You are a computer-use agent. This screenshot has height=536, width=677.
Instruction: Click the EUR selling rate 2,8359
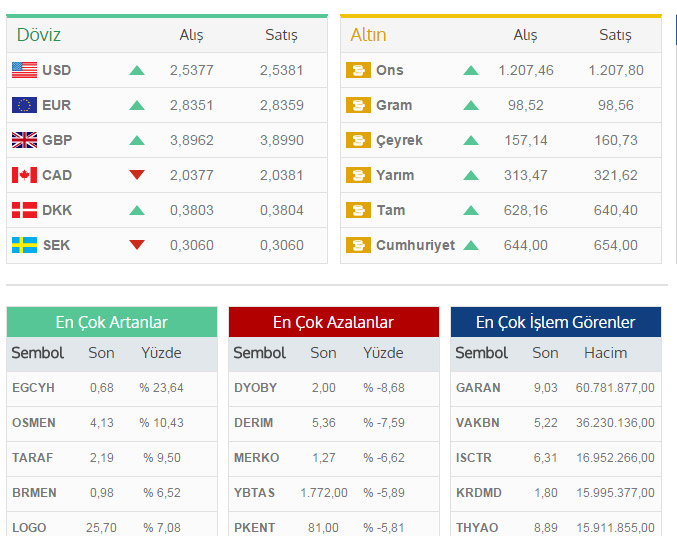tap(282, 105)
